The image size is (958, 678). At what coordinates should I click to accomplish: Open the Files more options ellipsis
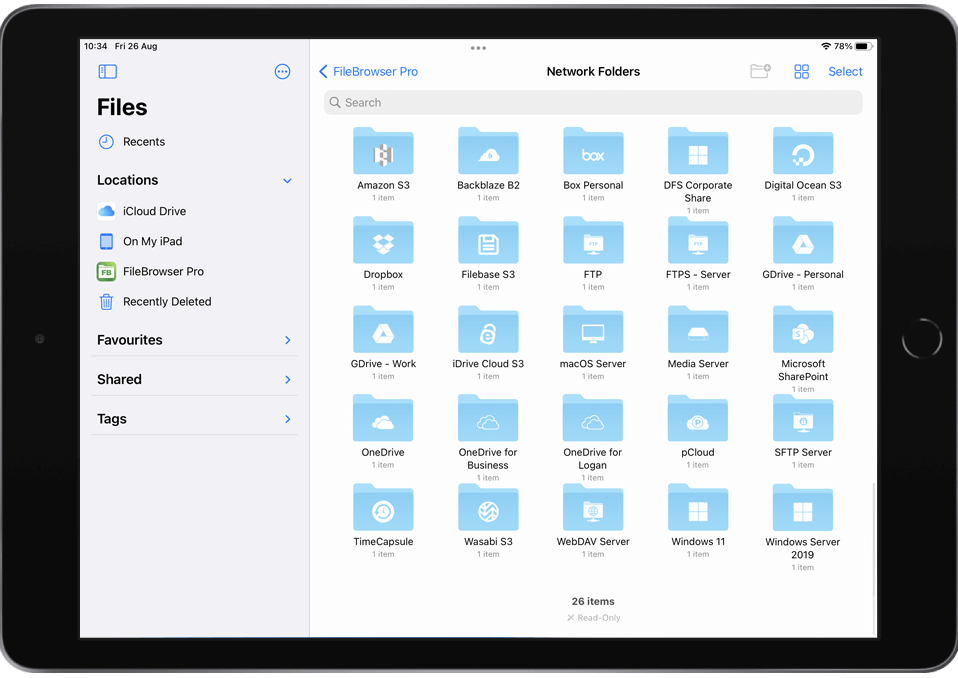[282, 71]
